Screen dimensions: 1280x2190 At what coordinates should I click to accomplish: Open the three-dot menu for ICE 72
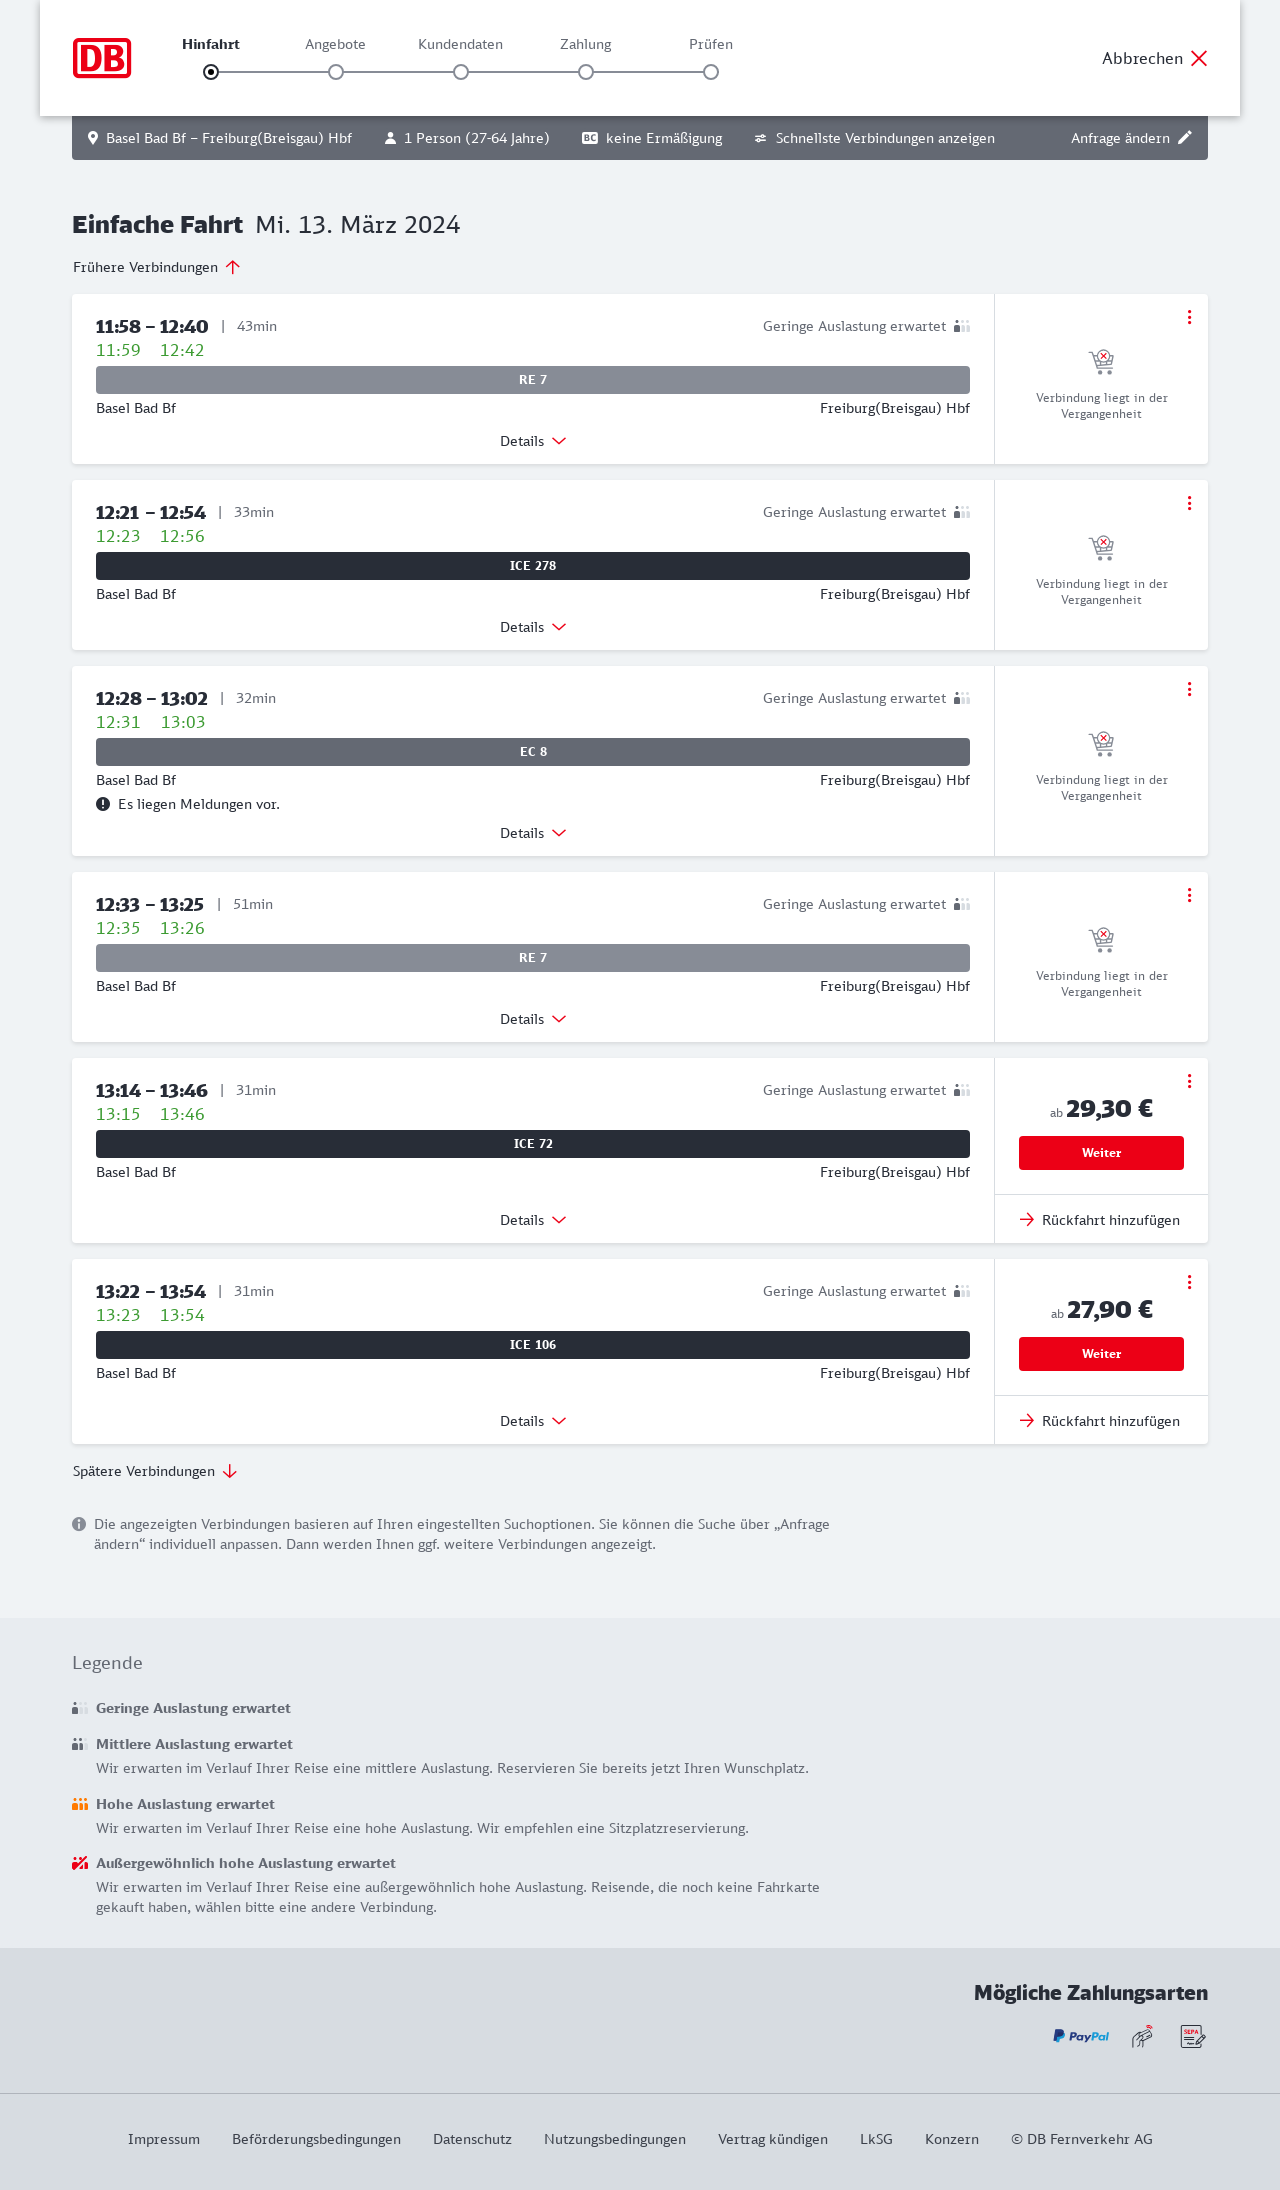(1189, 1081)
